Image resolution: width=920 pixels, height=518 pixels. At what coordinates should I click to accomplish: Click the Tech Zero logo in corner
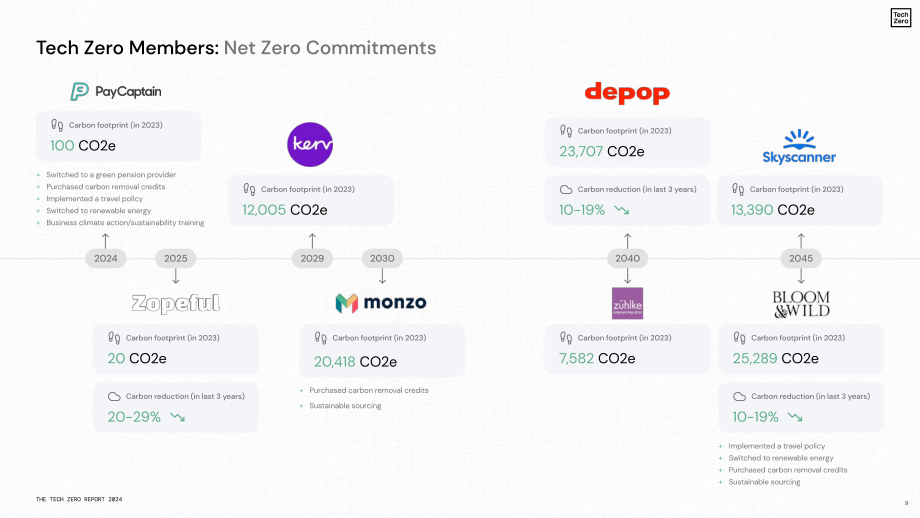[x=901, y=18]
